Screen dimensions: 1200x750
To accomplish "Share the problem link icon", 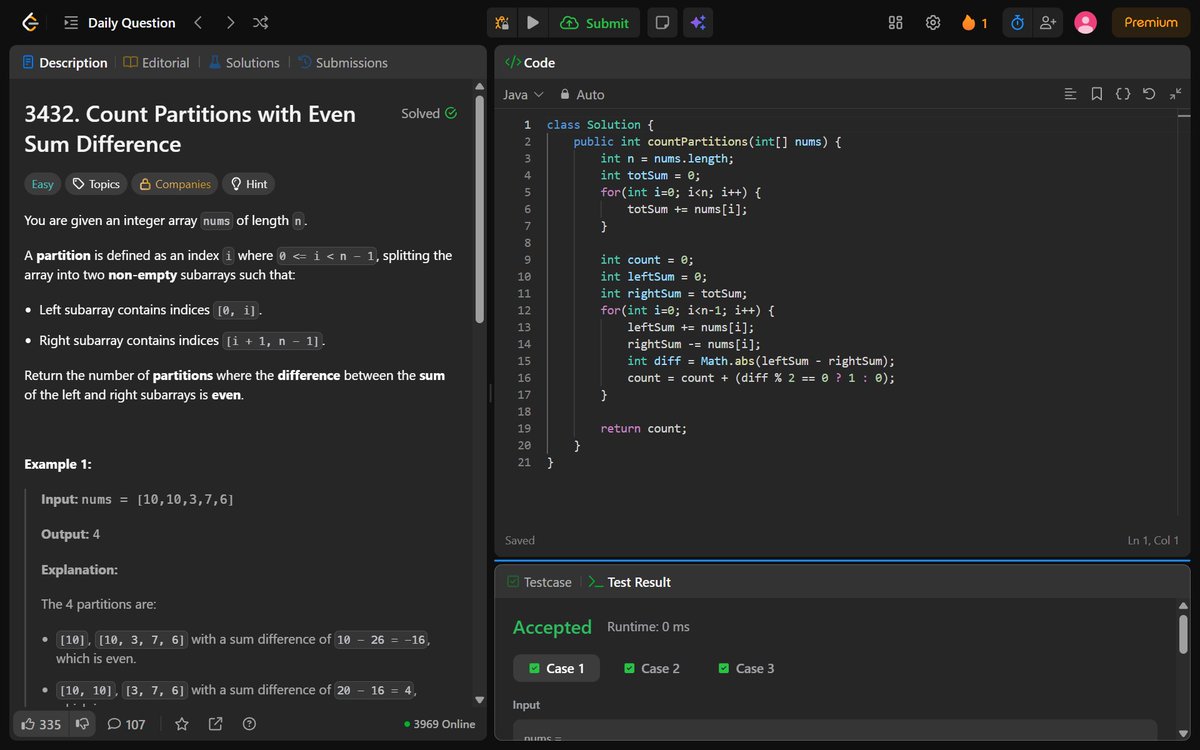I will (215, 724).
